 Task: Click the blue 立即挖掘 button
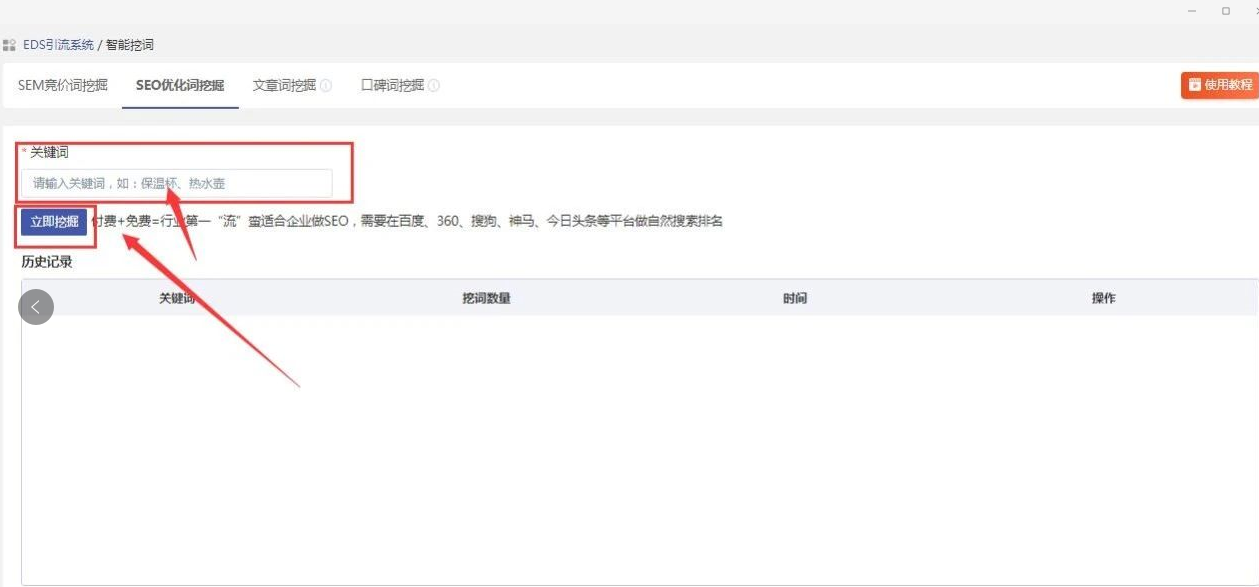(54, 222)
